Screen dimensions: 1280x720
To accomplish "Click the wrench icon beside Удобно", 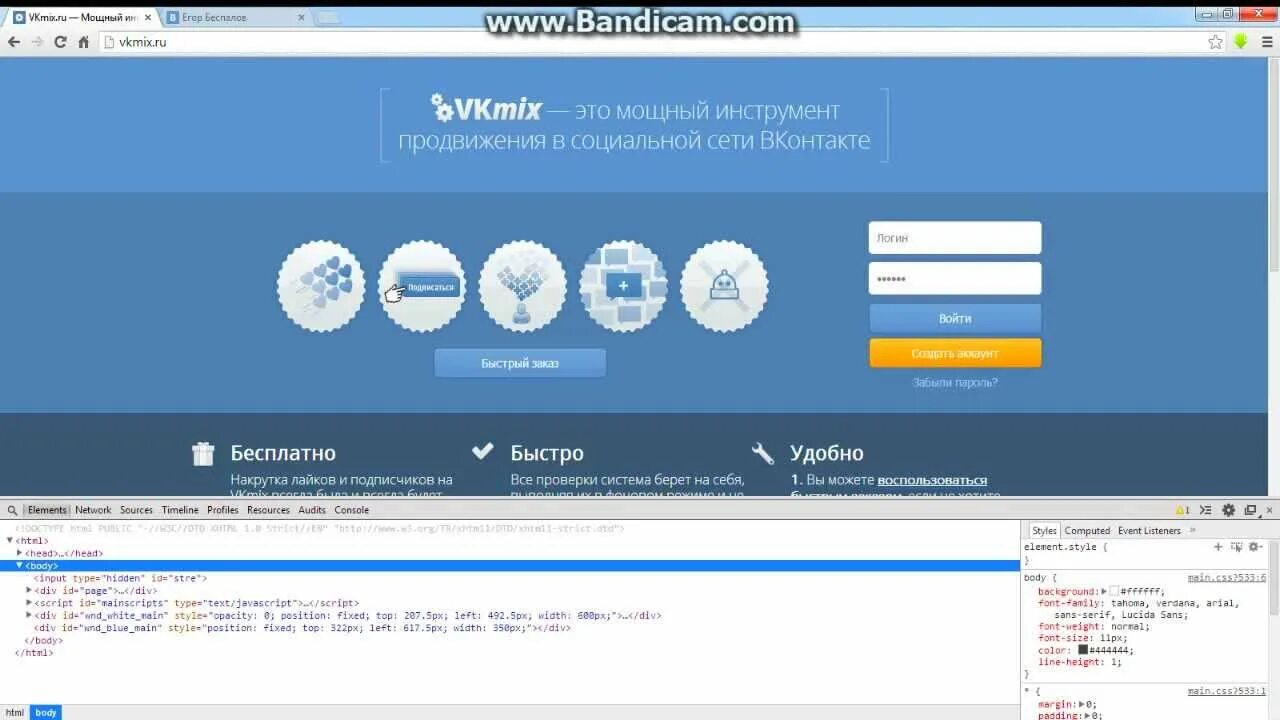I will [x=763, y=454].
